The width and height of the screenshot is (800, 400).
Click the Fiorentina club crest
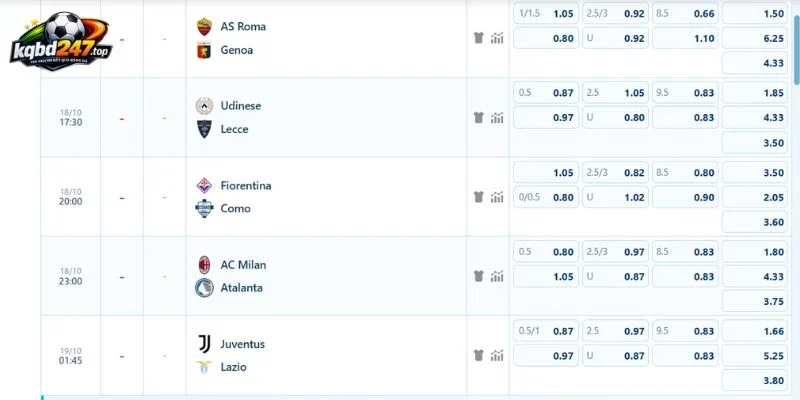coord(204,185)
